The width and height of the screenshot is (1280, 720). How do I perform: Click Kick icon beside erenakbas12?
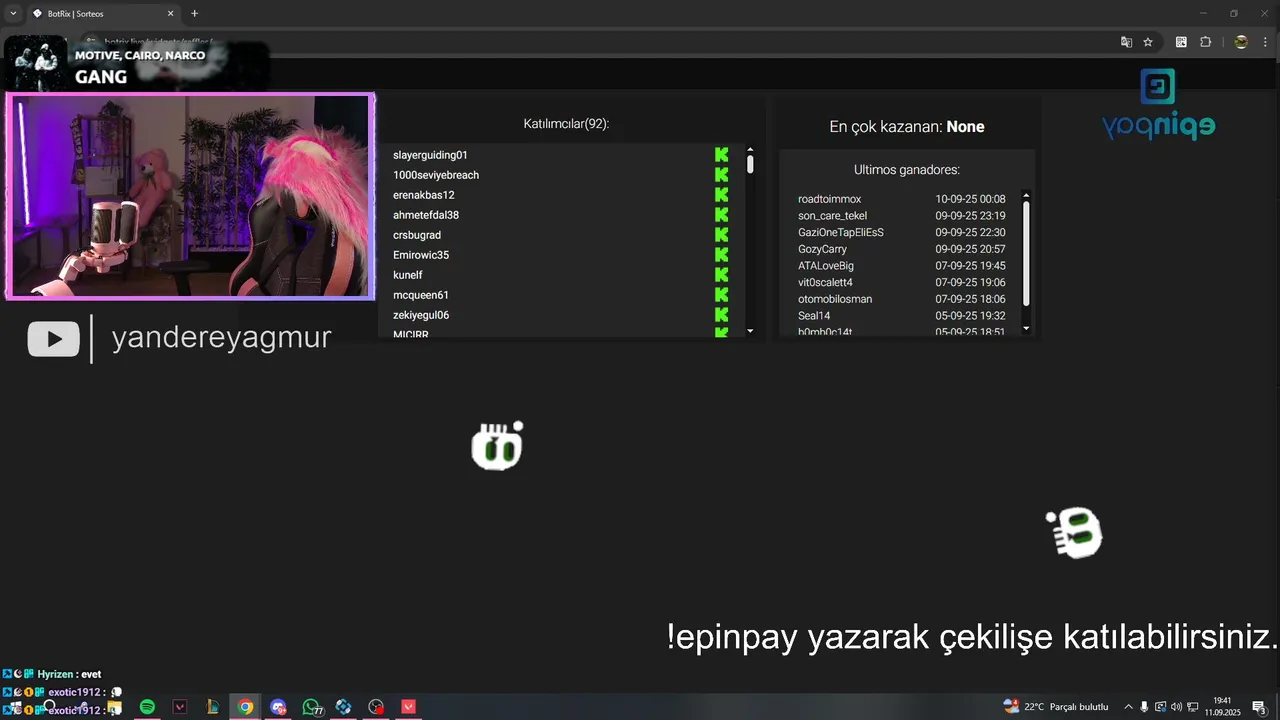[721, 195]
